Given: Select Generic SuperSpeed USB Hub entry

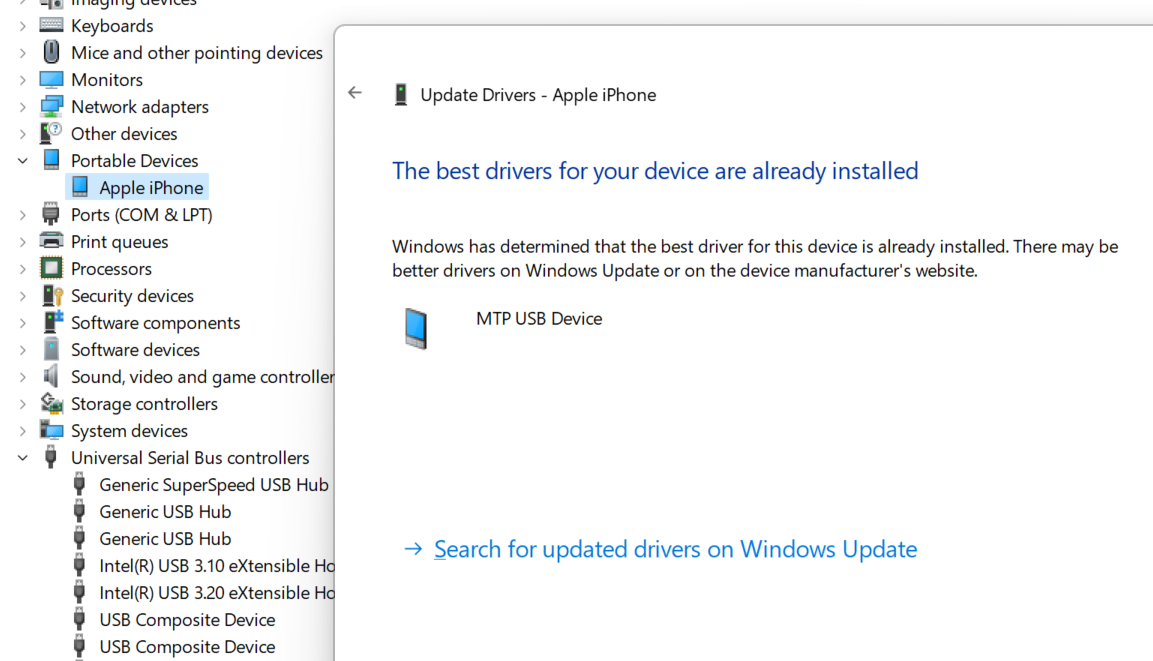Looking at the screenshot, I should coord(214,485).
